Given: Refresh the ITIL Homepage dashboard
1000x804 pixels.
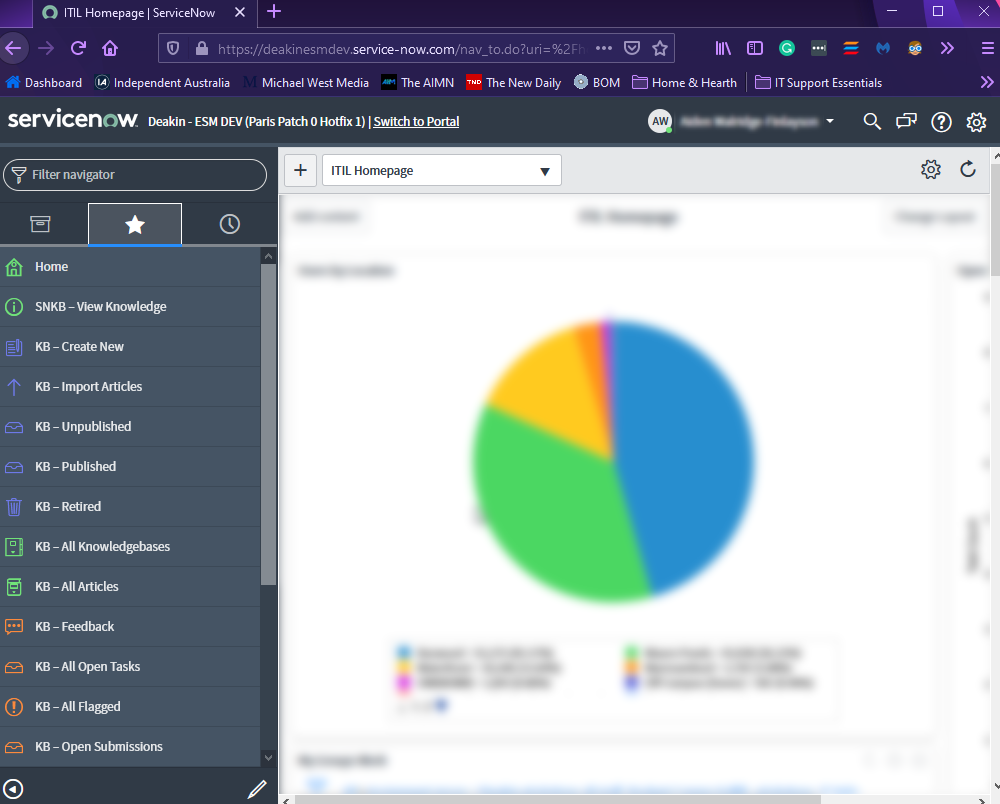Looking at the screenshot, I should 967,170.
